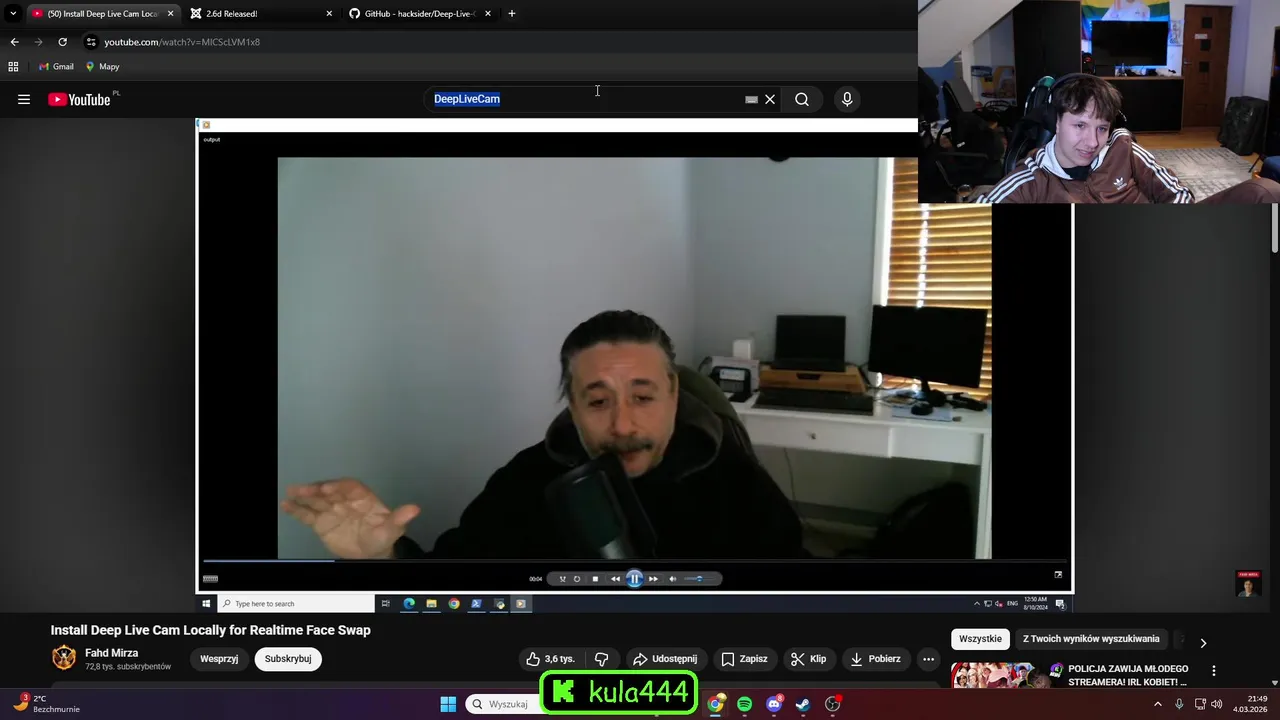
Task: Open Chrome apps grid shortcut
Action: point(13,67)
